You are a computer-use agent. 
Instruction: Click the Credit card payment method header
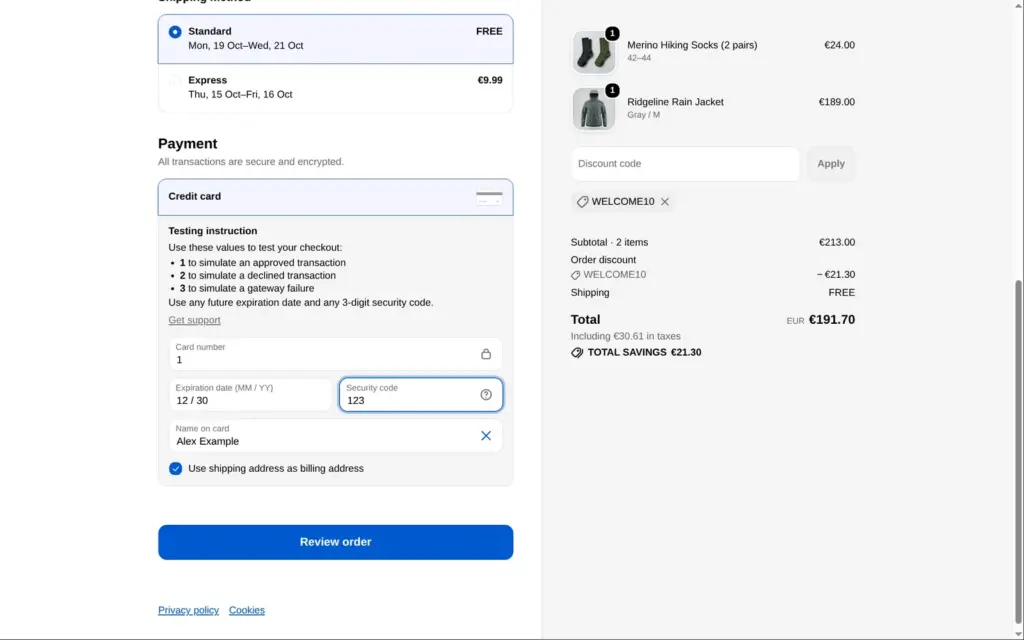point(336,197)
